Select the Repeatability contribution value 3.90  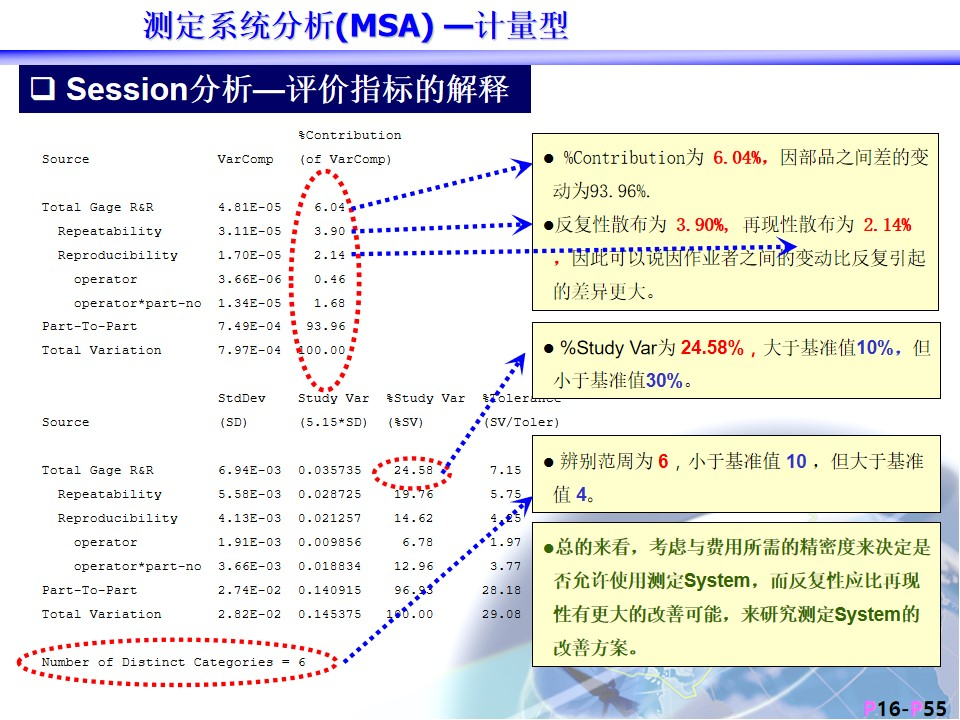329,232
